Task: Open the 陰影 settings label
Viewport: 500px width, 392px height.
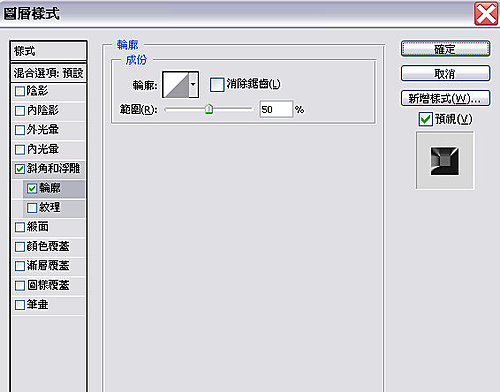Action: click(x=37, y=91)
